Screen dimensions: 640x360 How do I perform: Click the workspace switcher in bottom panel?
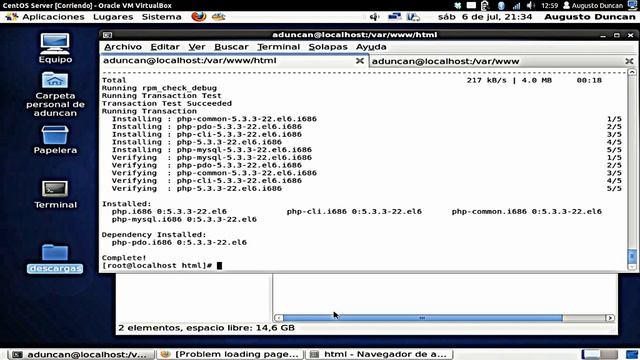pyautogui.click(x=600, y=354)
